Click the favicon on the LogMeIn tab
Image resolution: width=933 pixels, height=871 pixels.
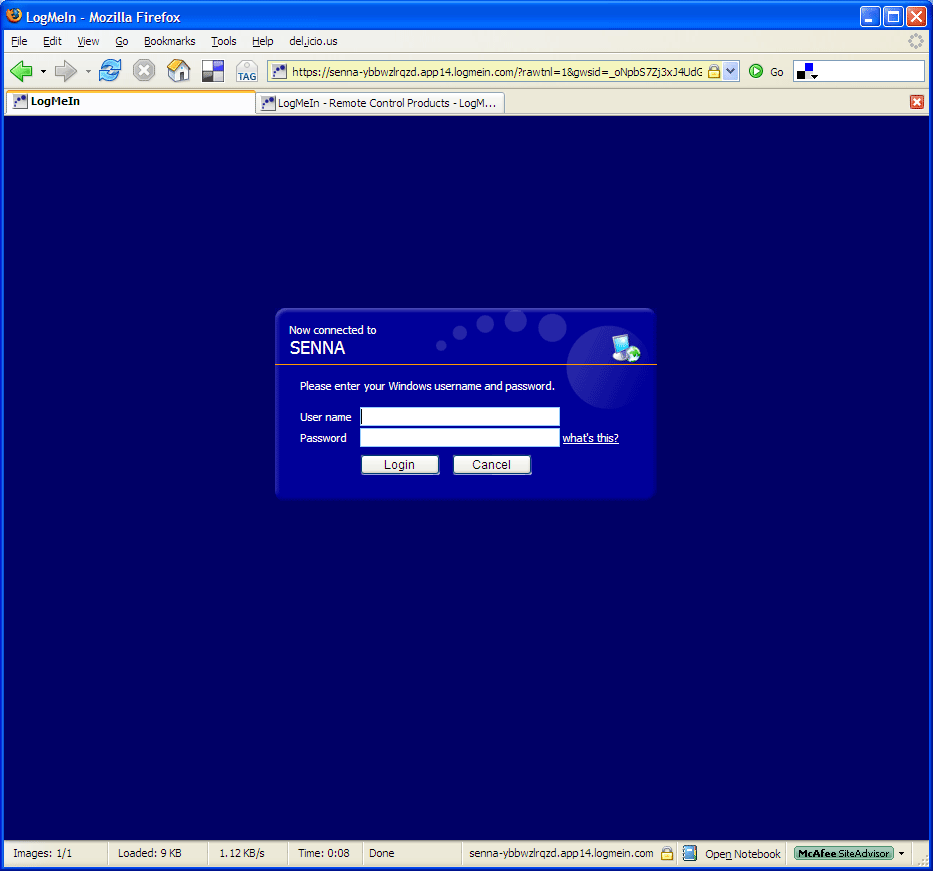[x=20, y=101]
